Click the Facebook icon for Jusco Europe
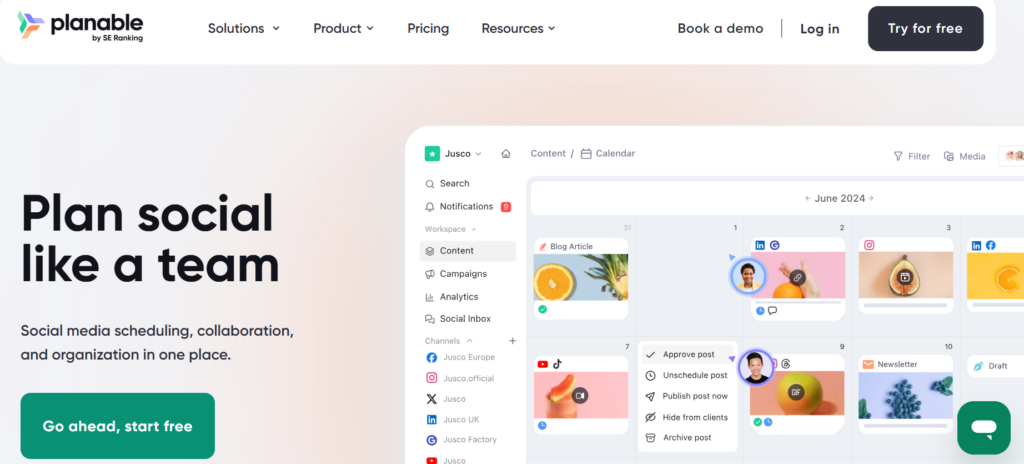 click(432, 357)
